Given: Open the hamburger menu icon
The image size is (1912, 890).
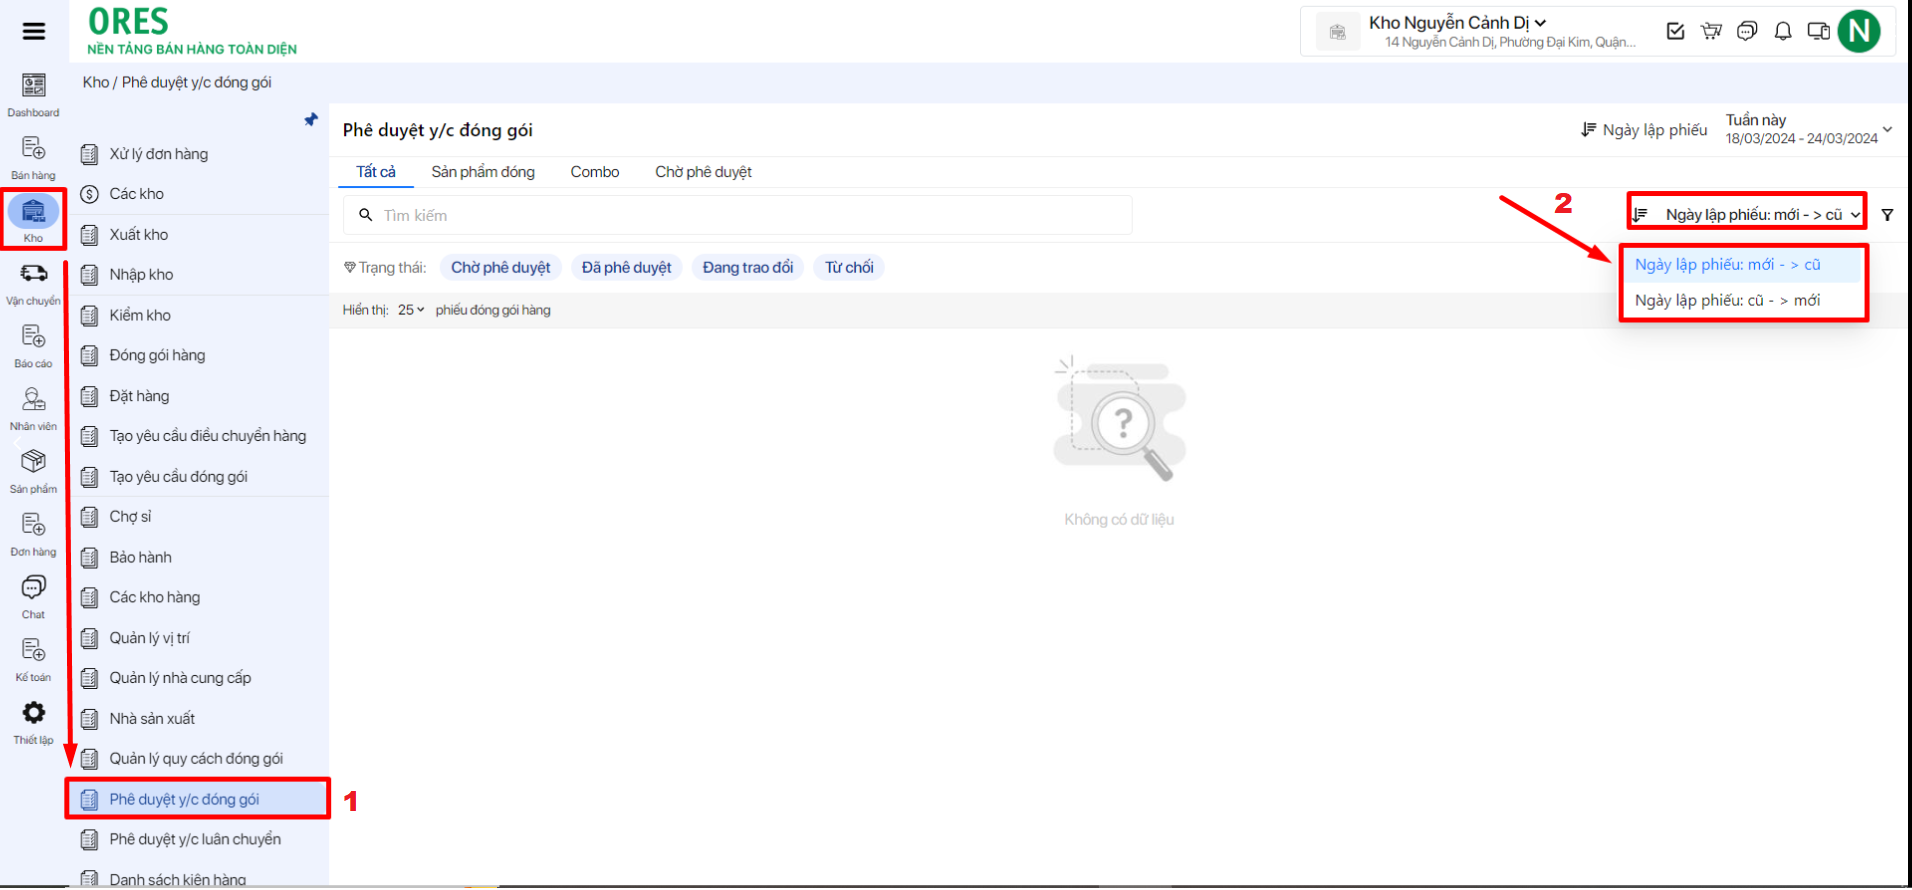Looking at the screenshot, I should [34, 31].
